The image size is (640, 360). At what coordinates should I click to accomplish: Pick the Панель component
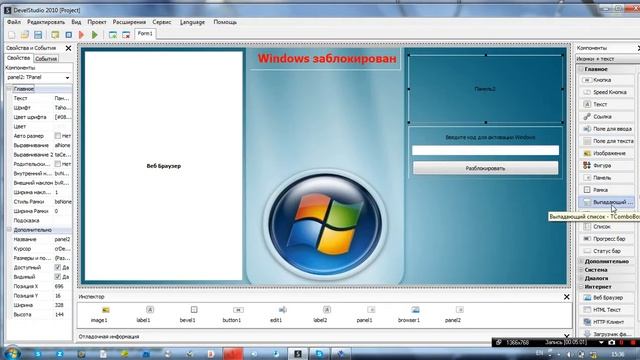coord(607,178)
